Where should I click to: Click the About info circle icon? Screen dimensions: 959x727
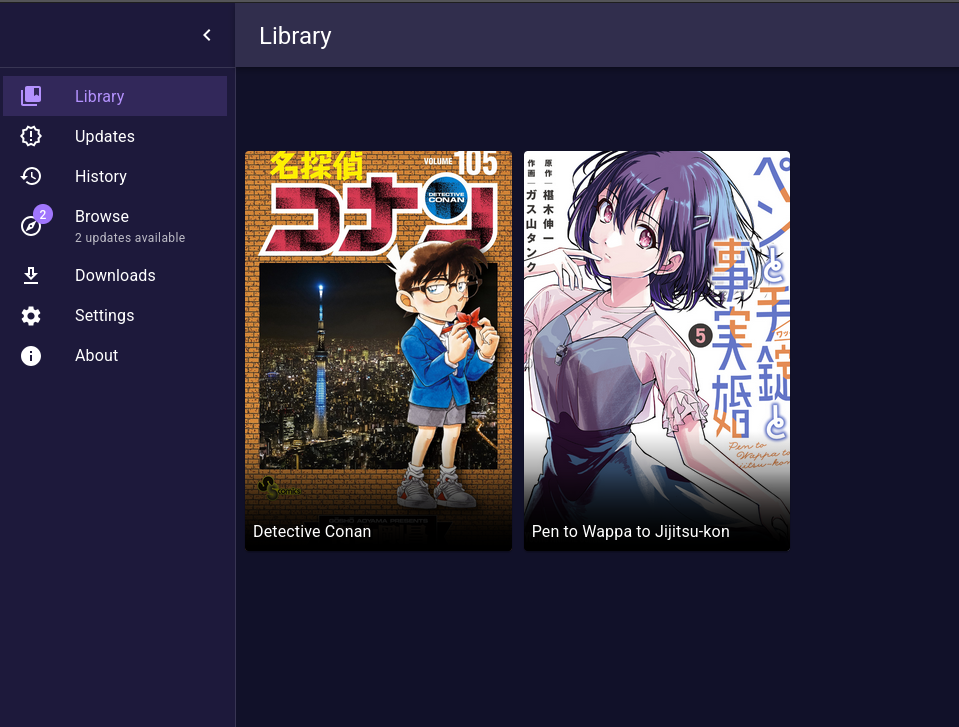(31, 355)
